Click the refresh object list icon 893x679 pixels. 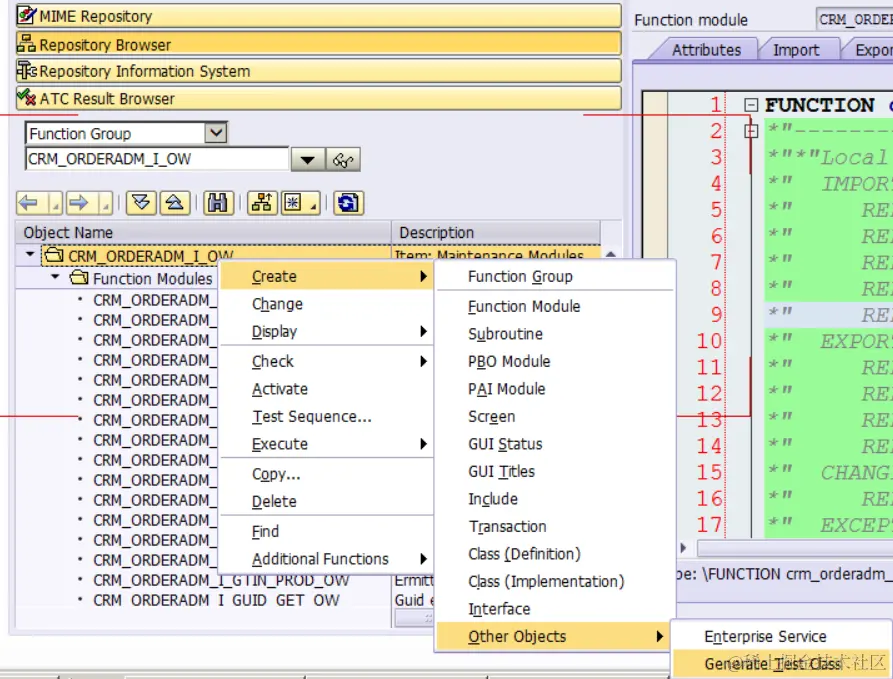[348, 203]
